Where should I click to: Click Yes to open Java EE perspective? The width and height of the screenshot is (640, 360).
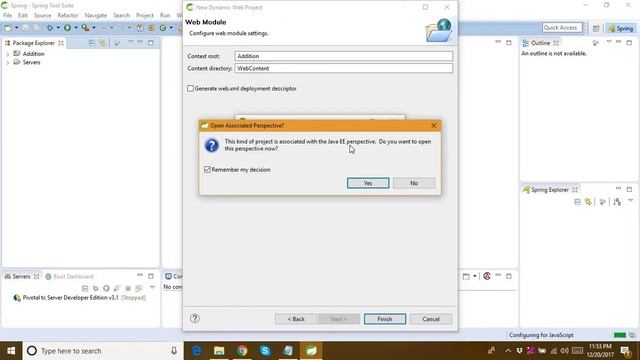click(x=368, y=183)
